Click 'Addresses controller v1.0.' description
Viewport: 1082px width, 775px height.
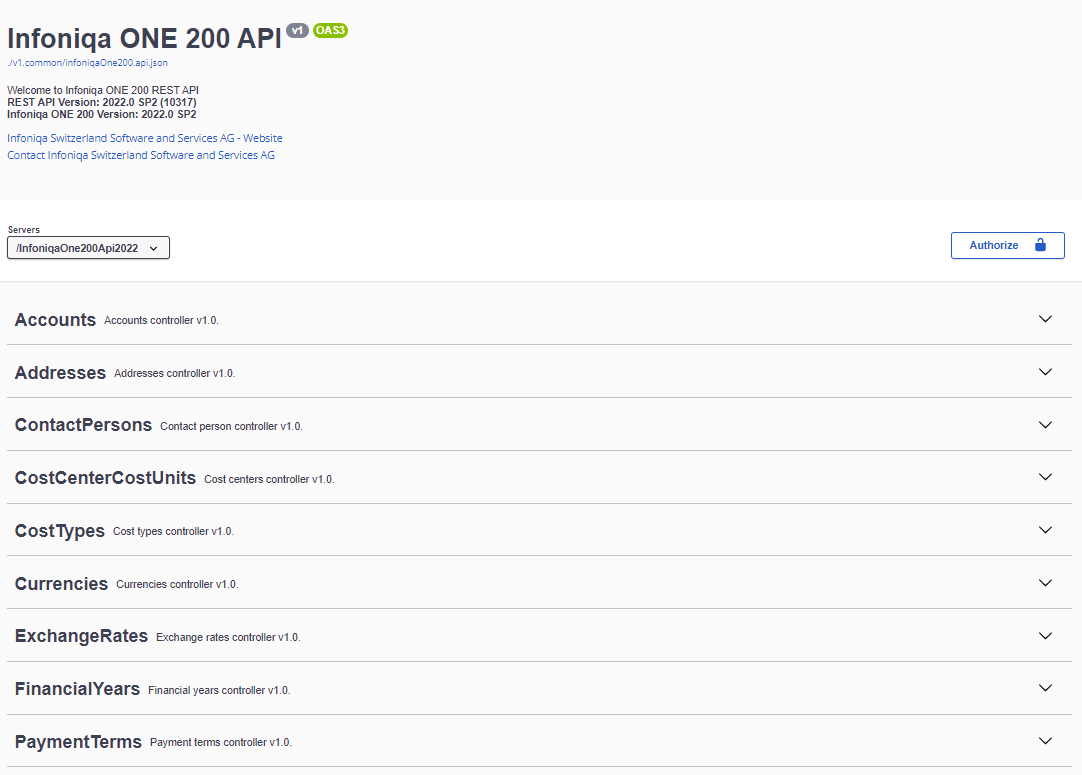coord(175,373)
